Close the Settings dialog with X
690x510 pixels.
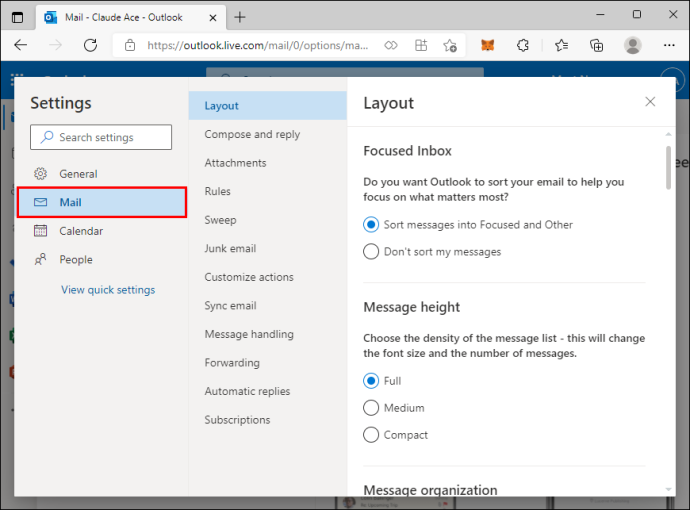click(650, 102)
